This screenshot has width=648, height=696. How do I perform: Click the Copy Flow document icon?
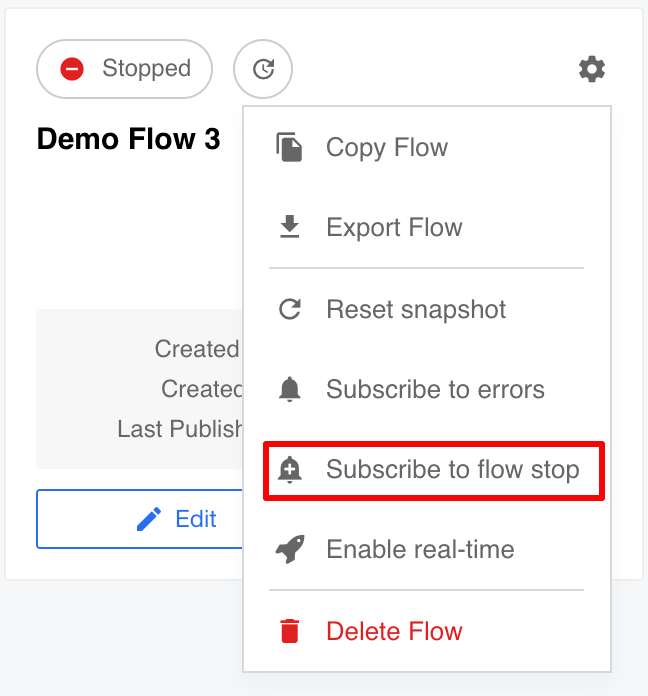289,147
